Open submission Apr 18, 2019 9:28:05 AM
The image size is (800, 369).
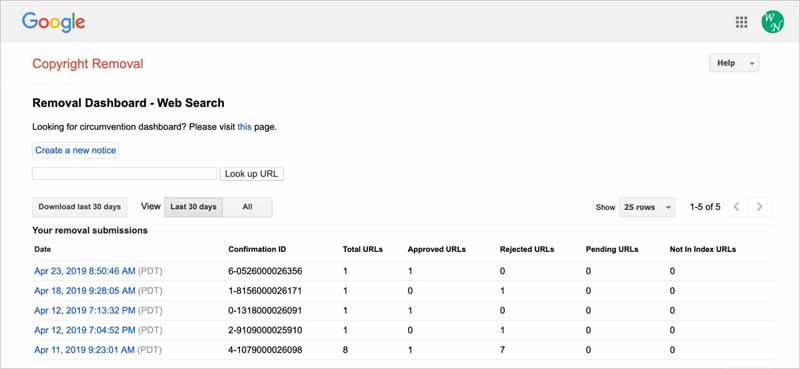(85, 291)
